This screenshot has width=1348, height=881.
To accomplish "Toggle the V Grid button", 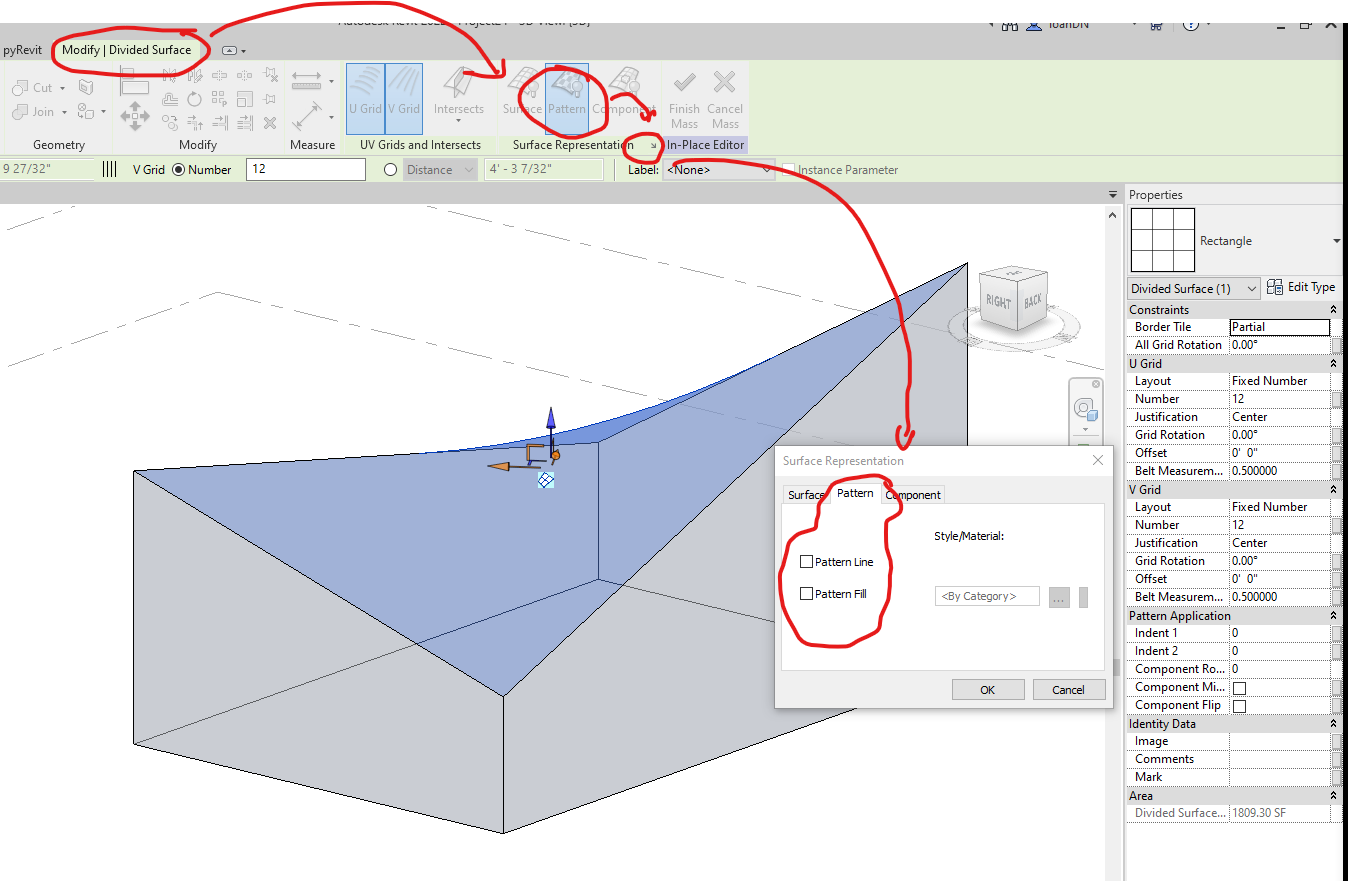I will pos(404,99).
